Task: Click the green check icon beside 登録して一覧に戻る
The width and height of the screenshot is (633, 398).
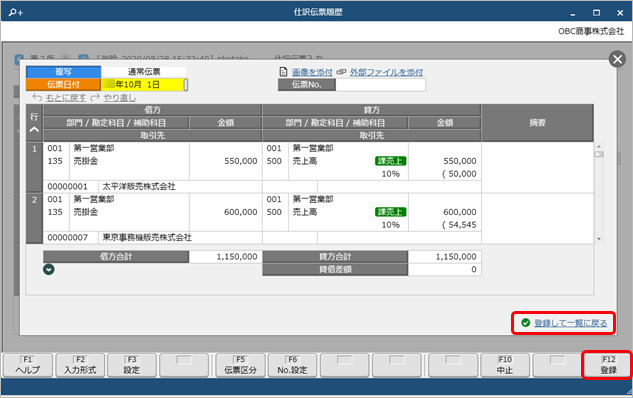Action: [x=525, y=323]
